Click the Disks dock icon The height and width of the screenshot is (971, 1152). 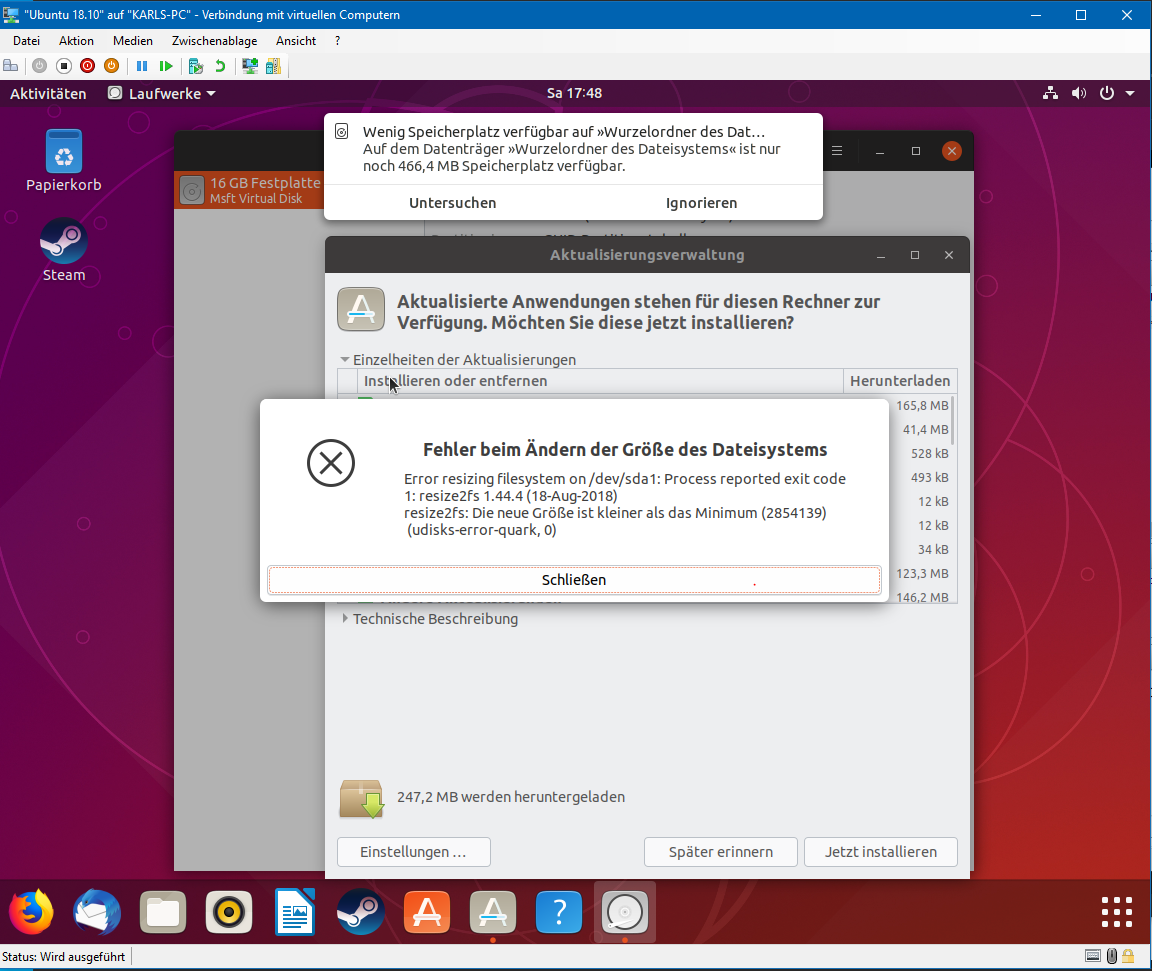624,912
